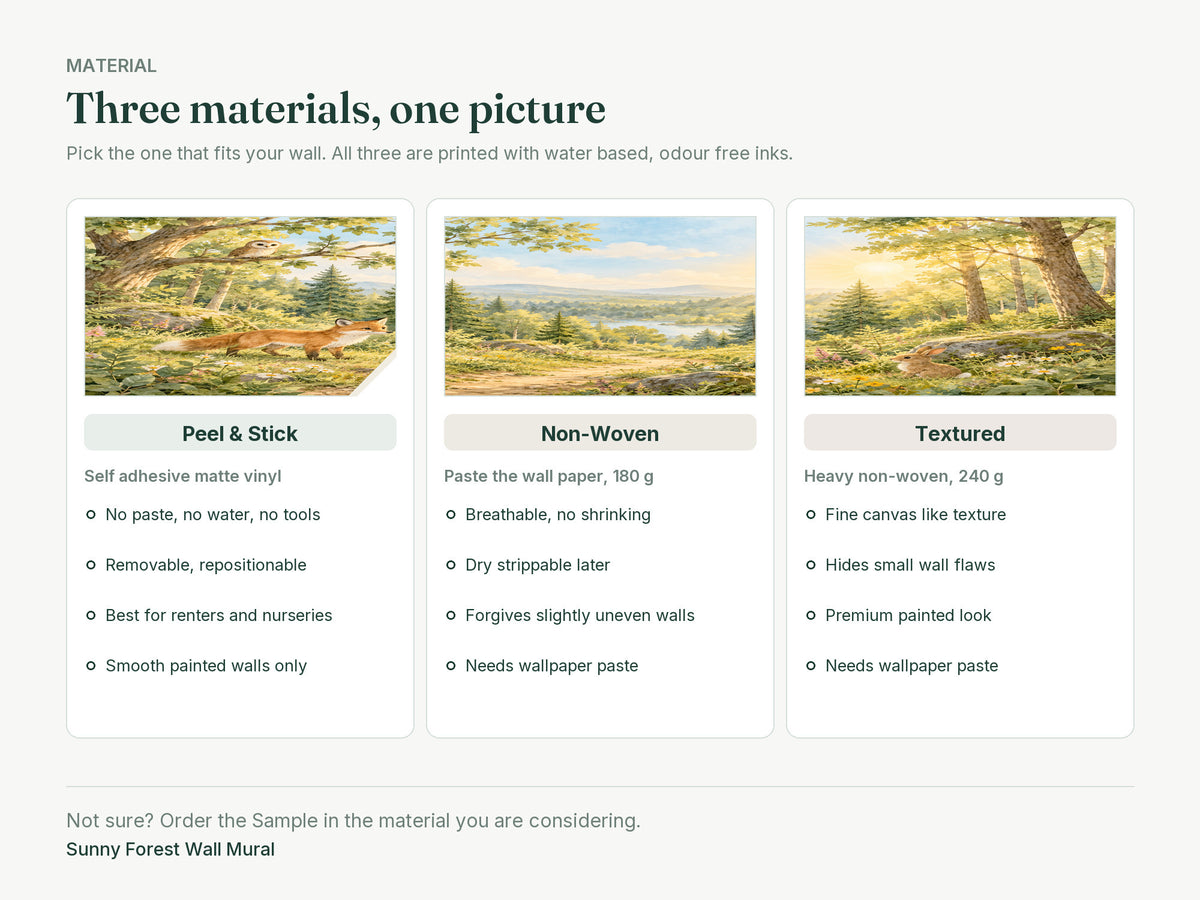Screen dimensions: 1200x900
Task: Select the Non-Woven material button
Action: [x=600, y=433]
